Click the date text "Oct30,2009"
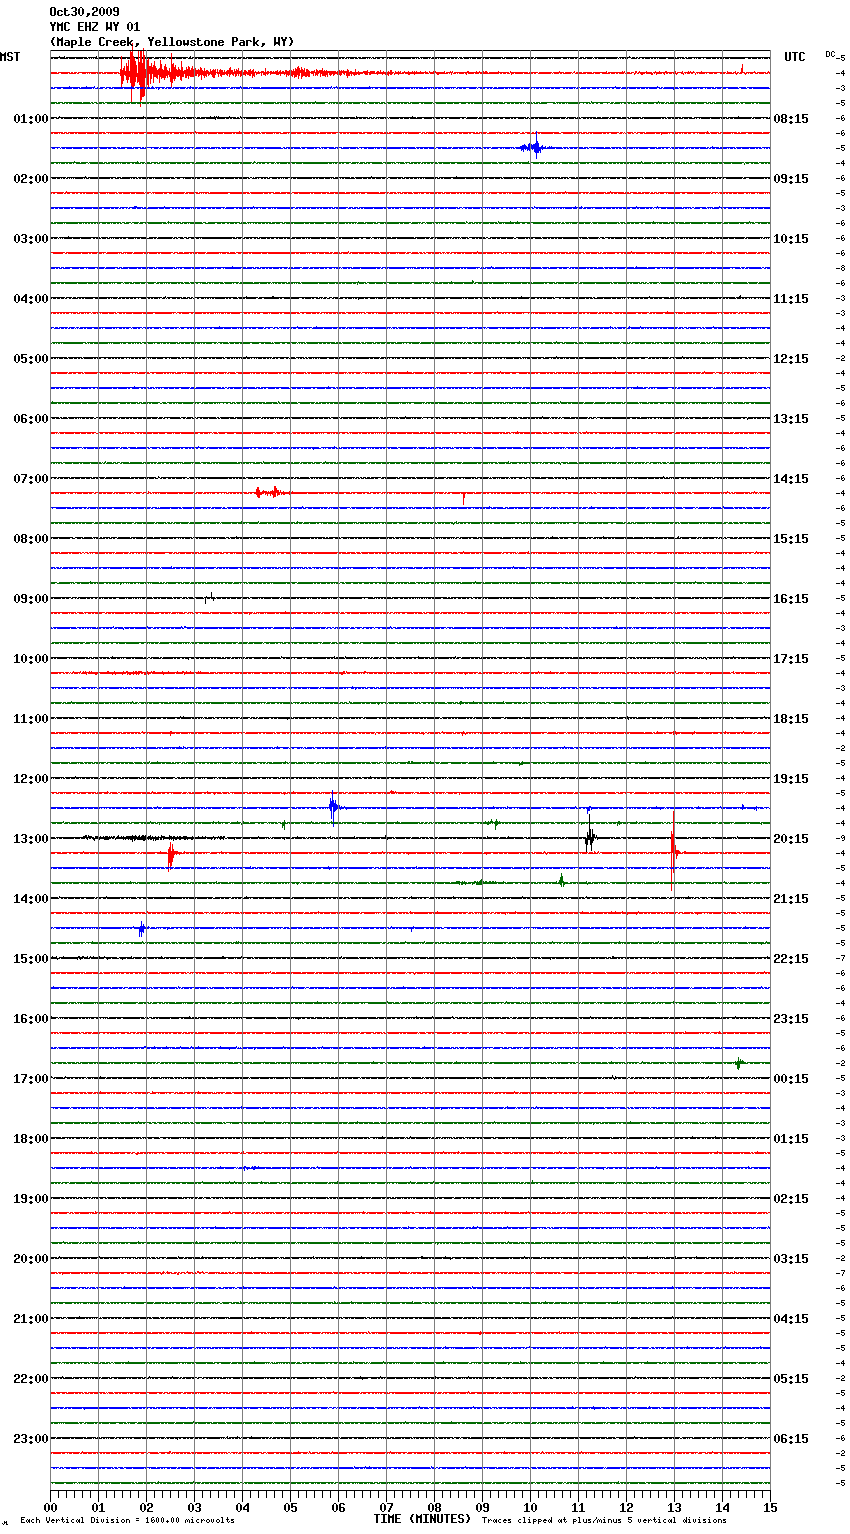Image resolution: width=850 pixels, height=1534 pixels. pos(84,12)
